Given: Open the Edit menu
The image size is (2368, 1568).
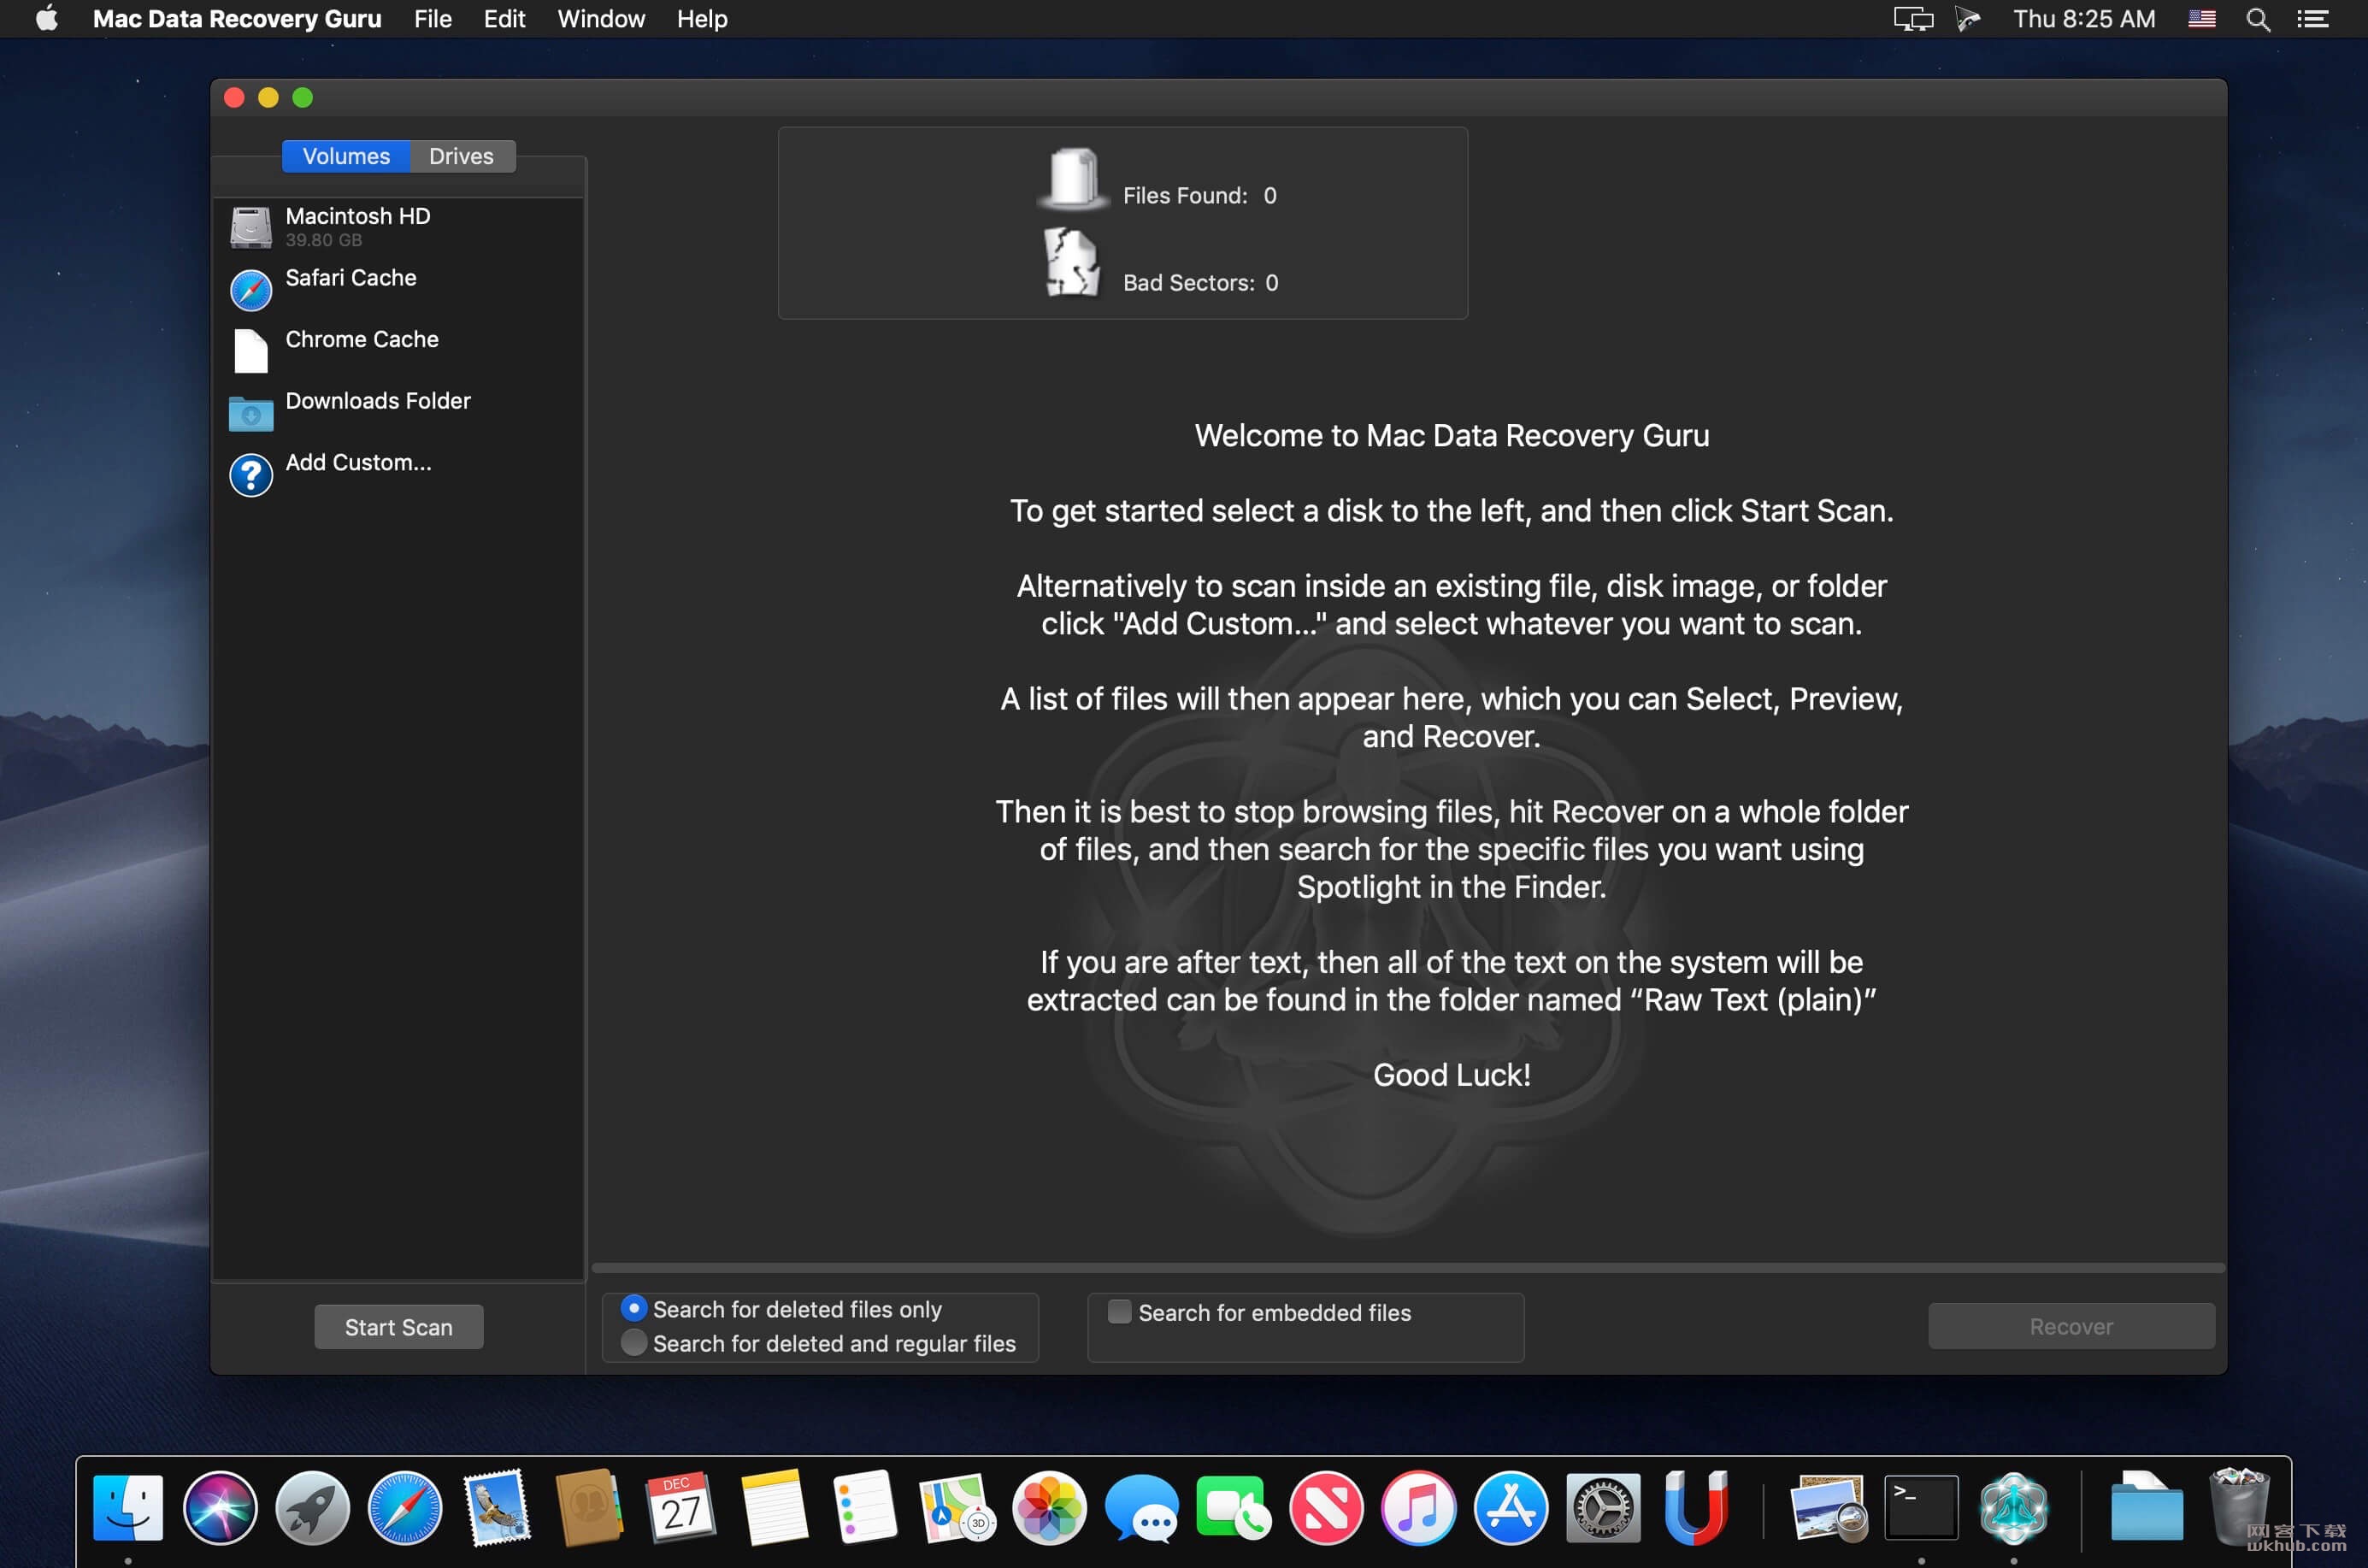Looking at the screenshot, I should pyautogui.click(x=504, y=19).
